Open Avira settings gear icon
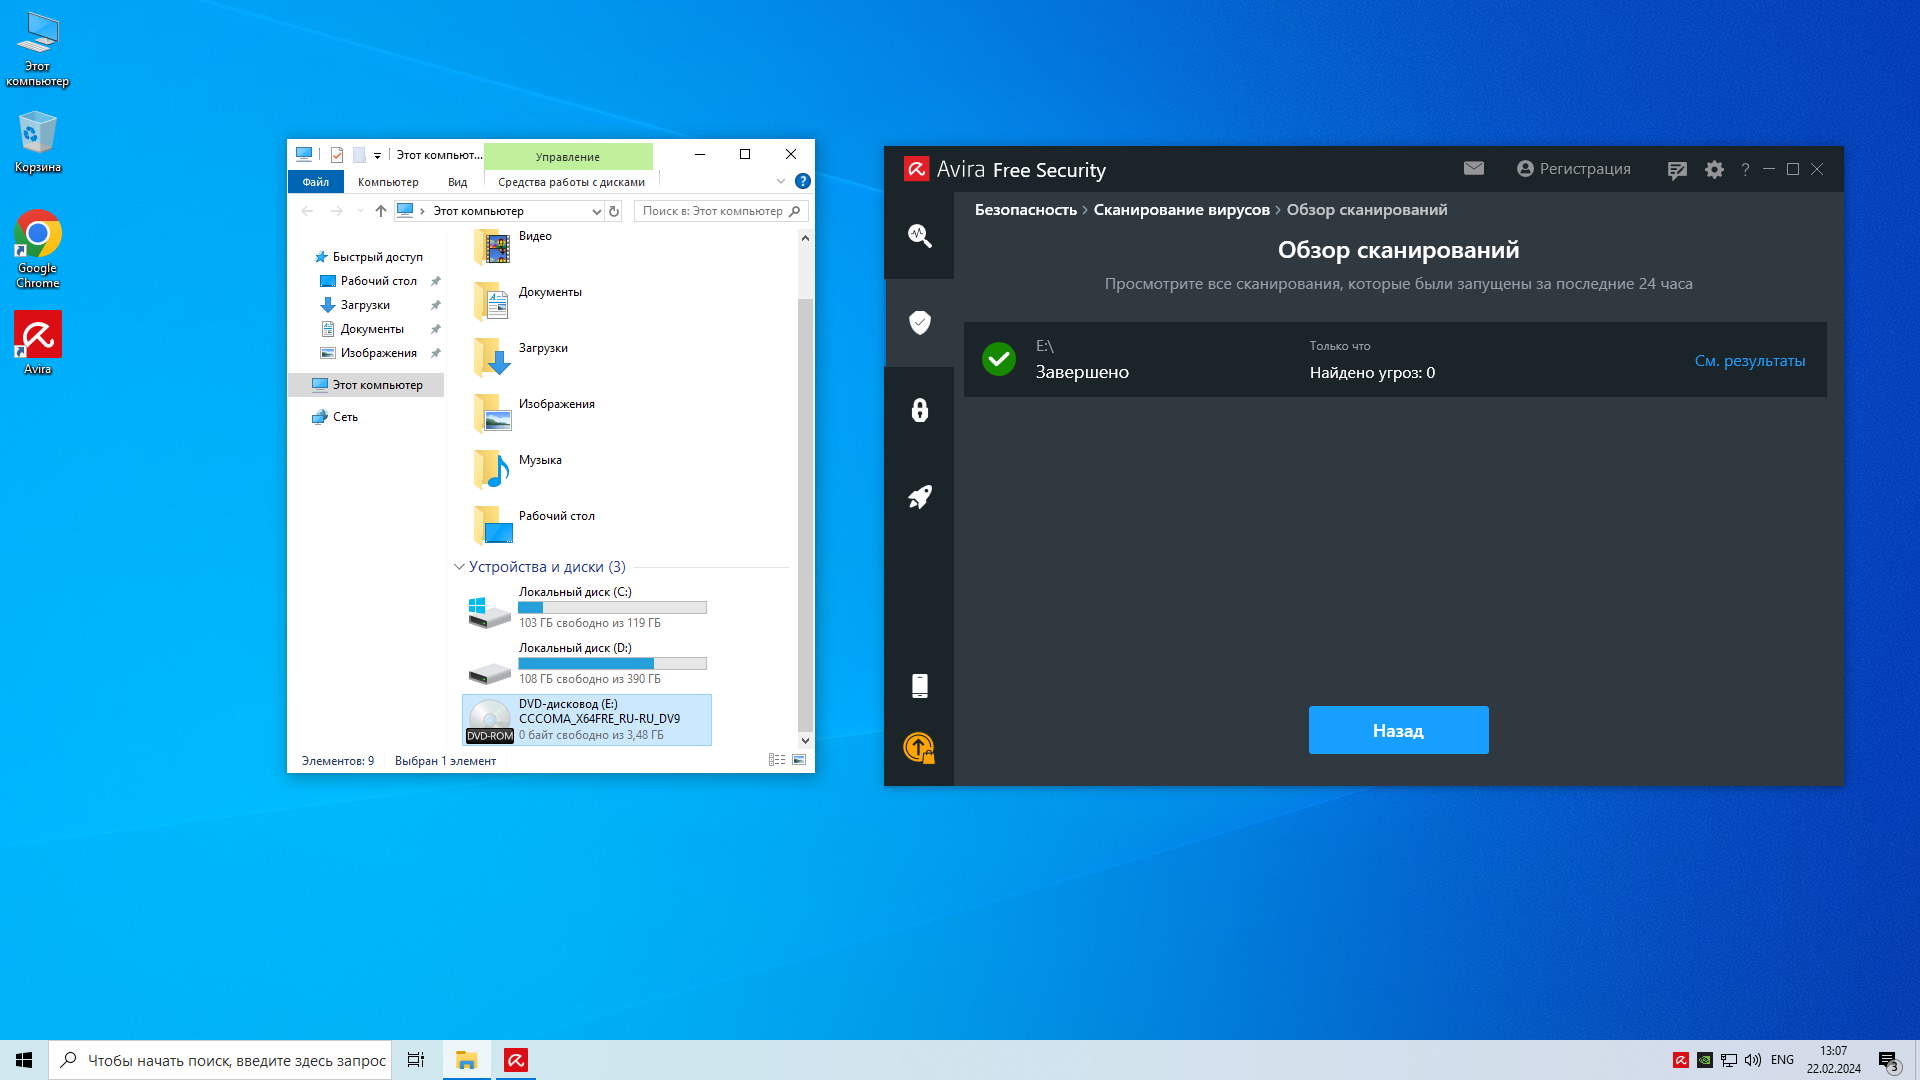The width and height of the screenshot is (1920, 1080). pos(1714,170)
